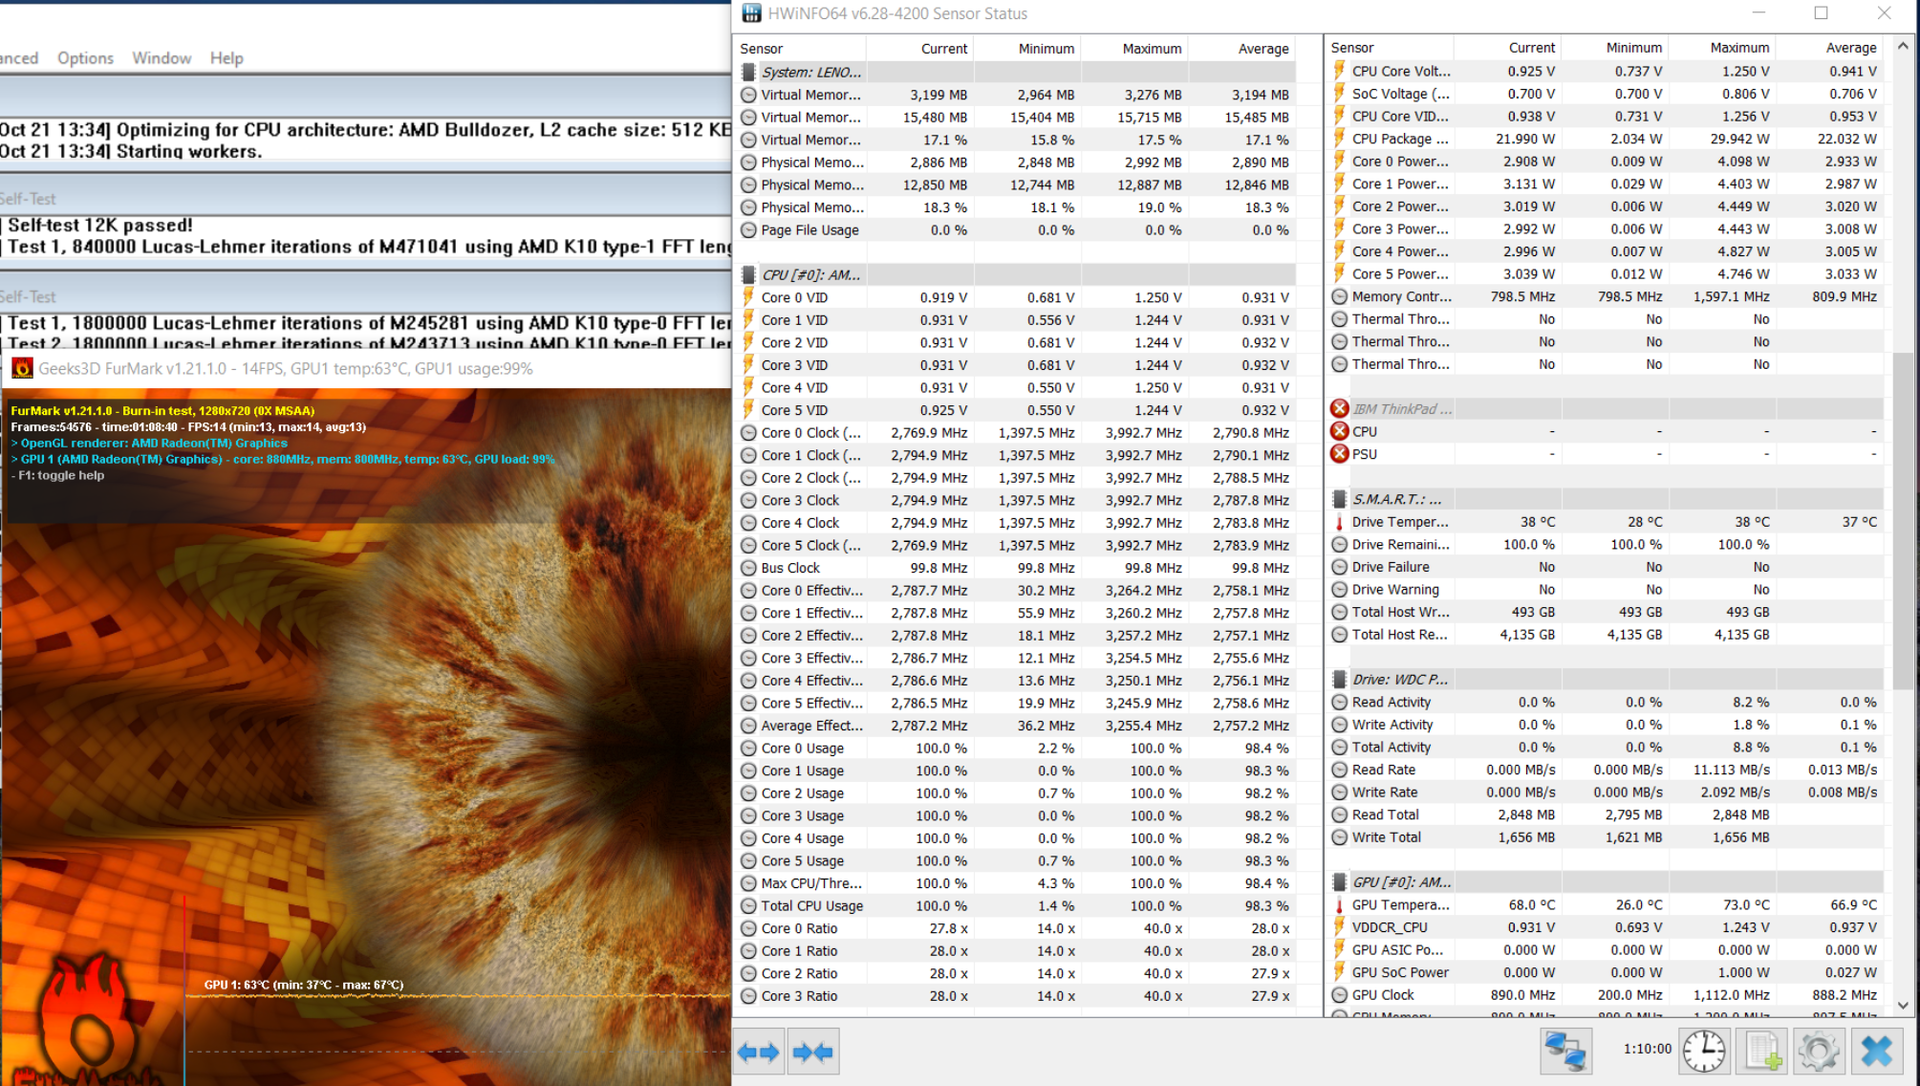Click the left pane Minimum column header

[1027, 48]
